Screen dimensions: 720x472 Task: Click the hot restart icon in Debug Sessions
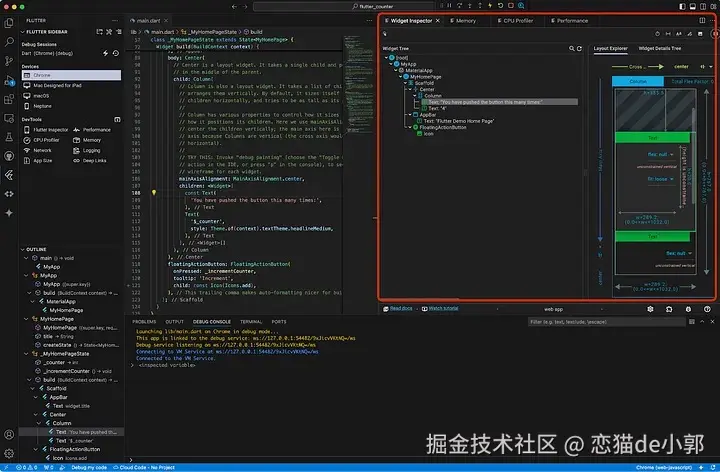(116, 53)
